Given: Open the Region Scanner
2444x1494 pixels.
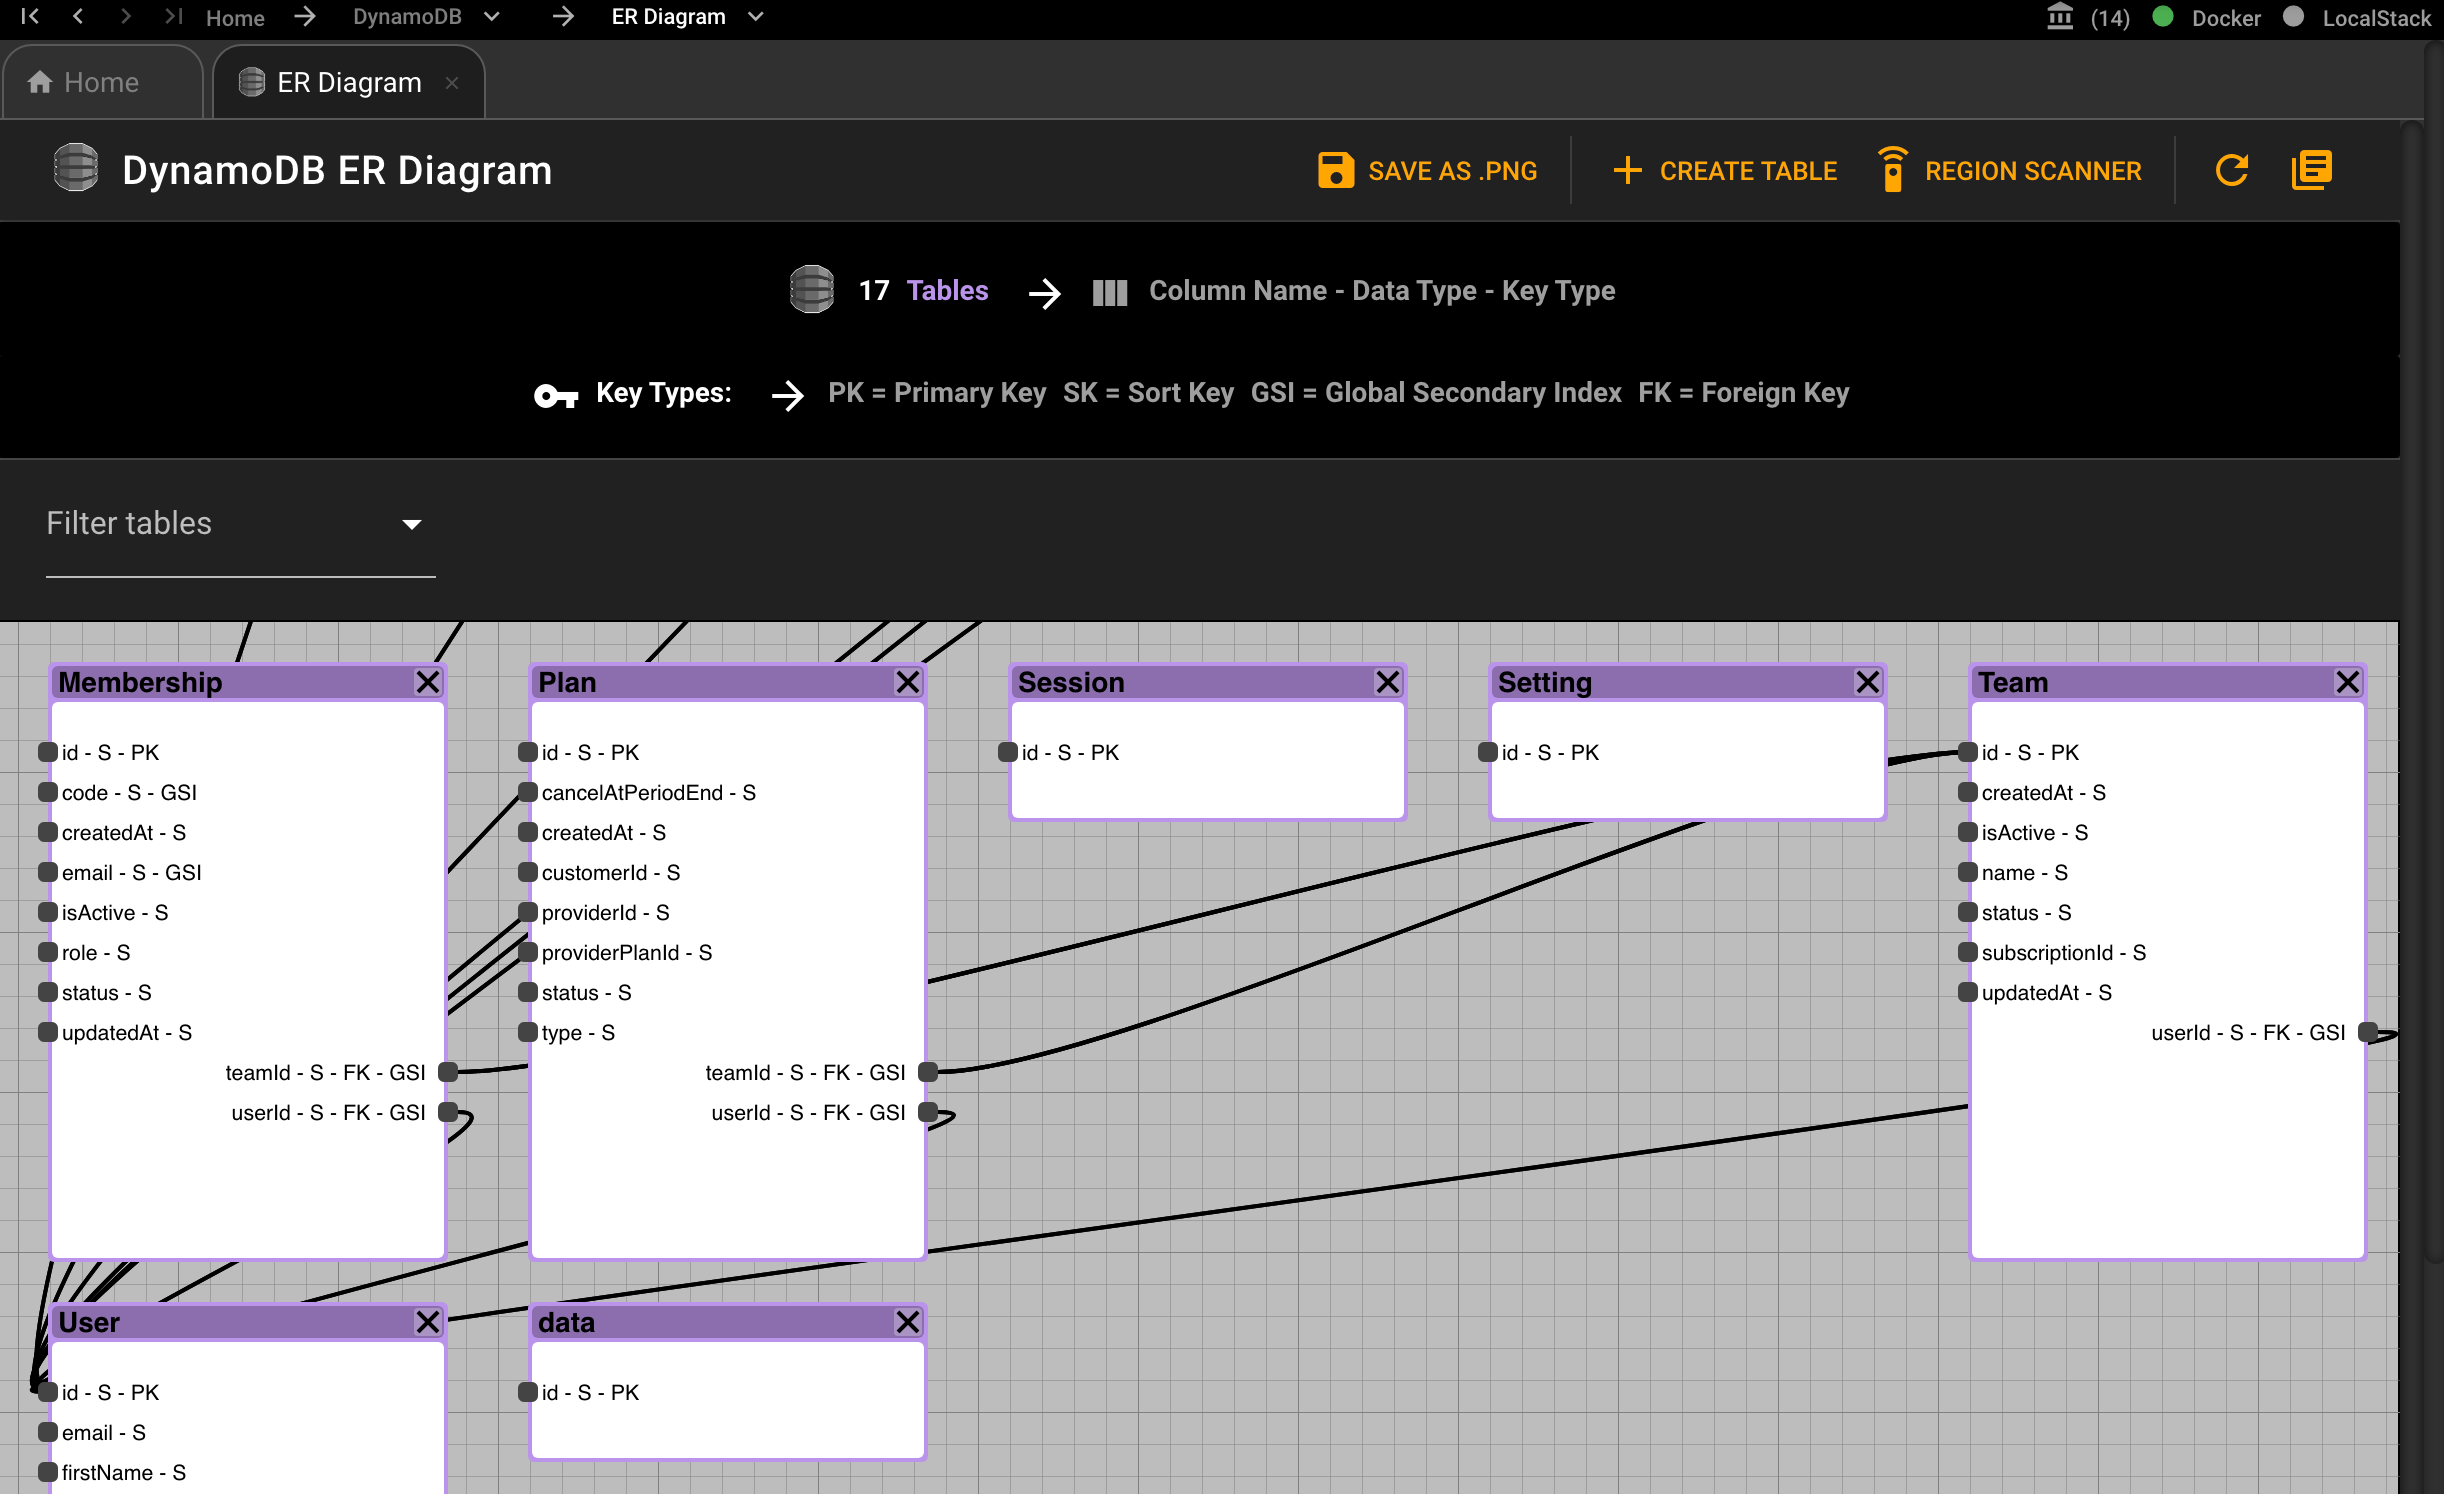Looking at the screenshot, I should pos(2009,170).
